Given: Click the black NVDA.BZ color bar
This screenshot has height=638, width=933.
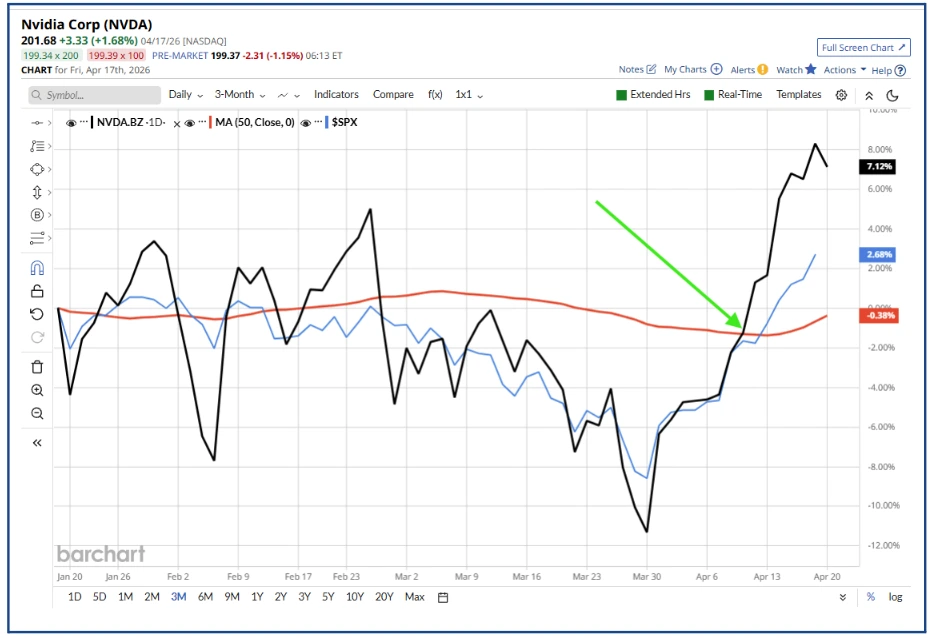Looking at the screenshot, I should pos(92,122).
